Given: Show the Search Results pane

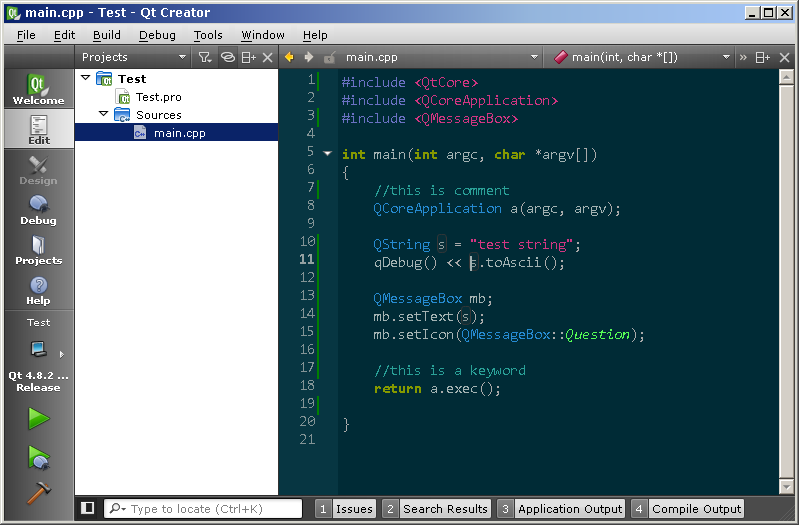Looking at the screenshot, I should (436, 509).
